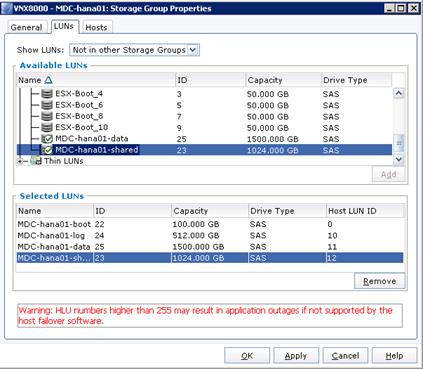The width and height of the screenshot is (423, 369).
Task: Click the Host LUN ID column header
Action: pyautogui.click(x=365, y=211)
